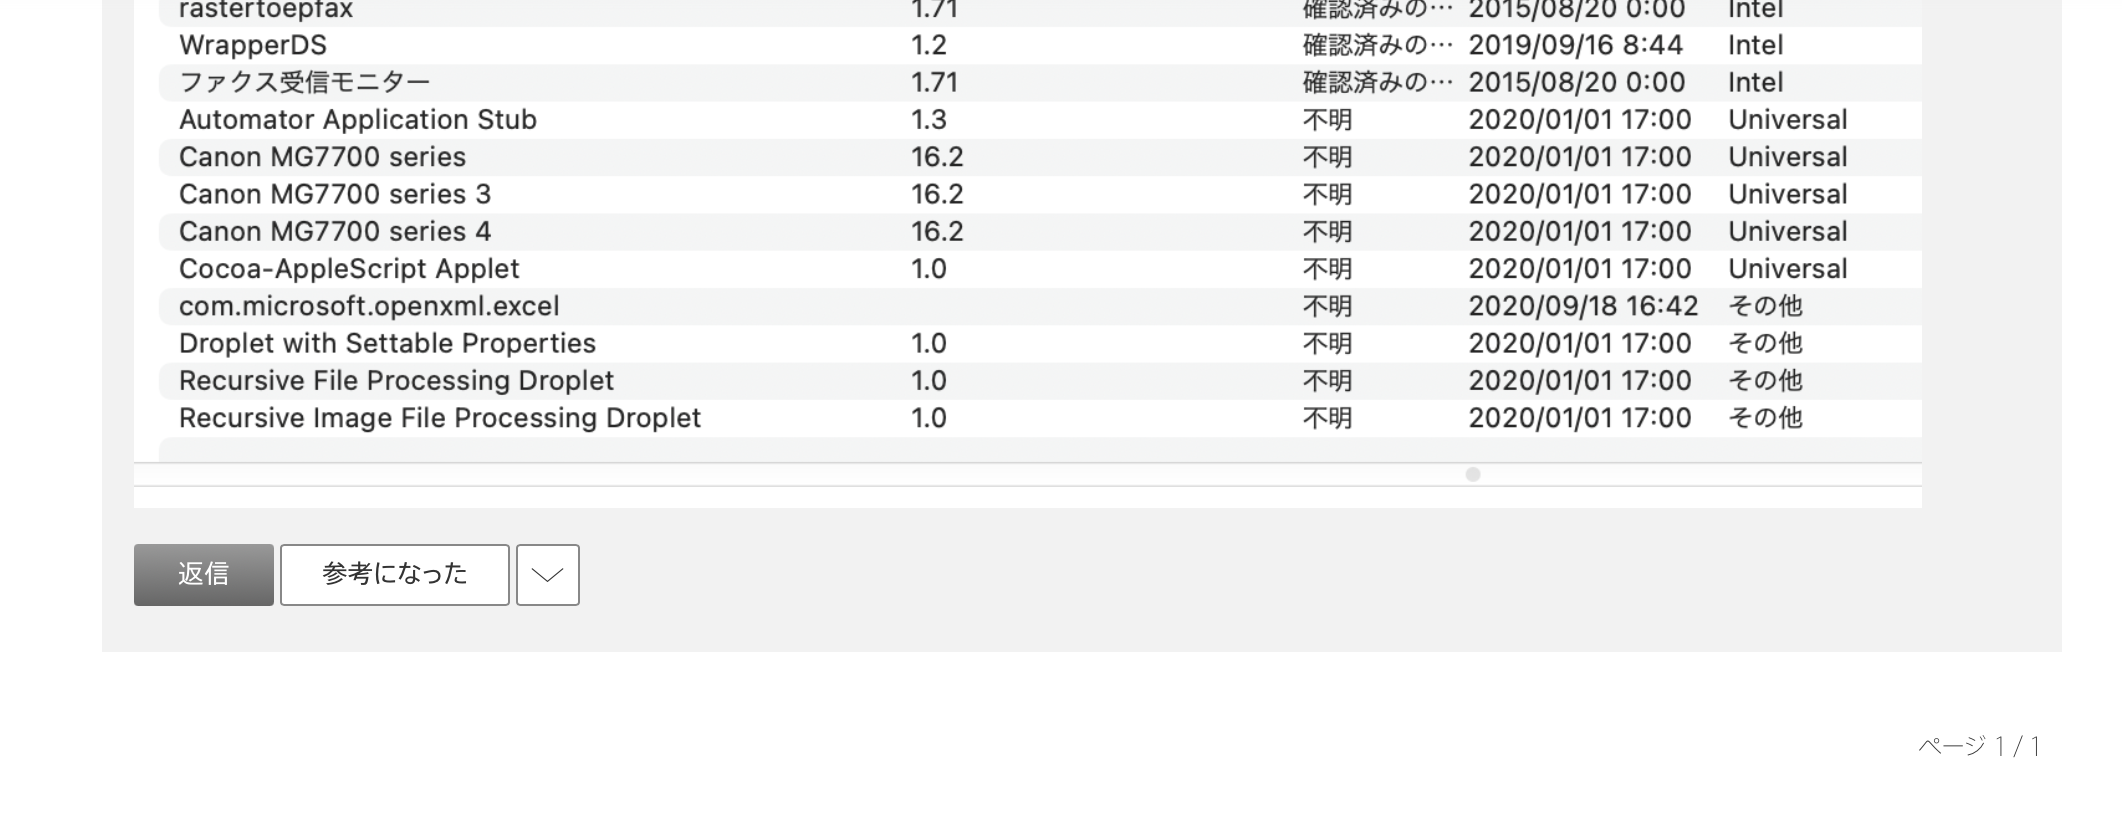
Task: Click the 返信 reply button
Action: pyautogui.click(x=203, y=574)
